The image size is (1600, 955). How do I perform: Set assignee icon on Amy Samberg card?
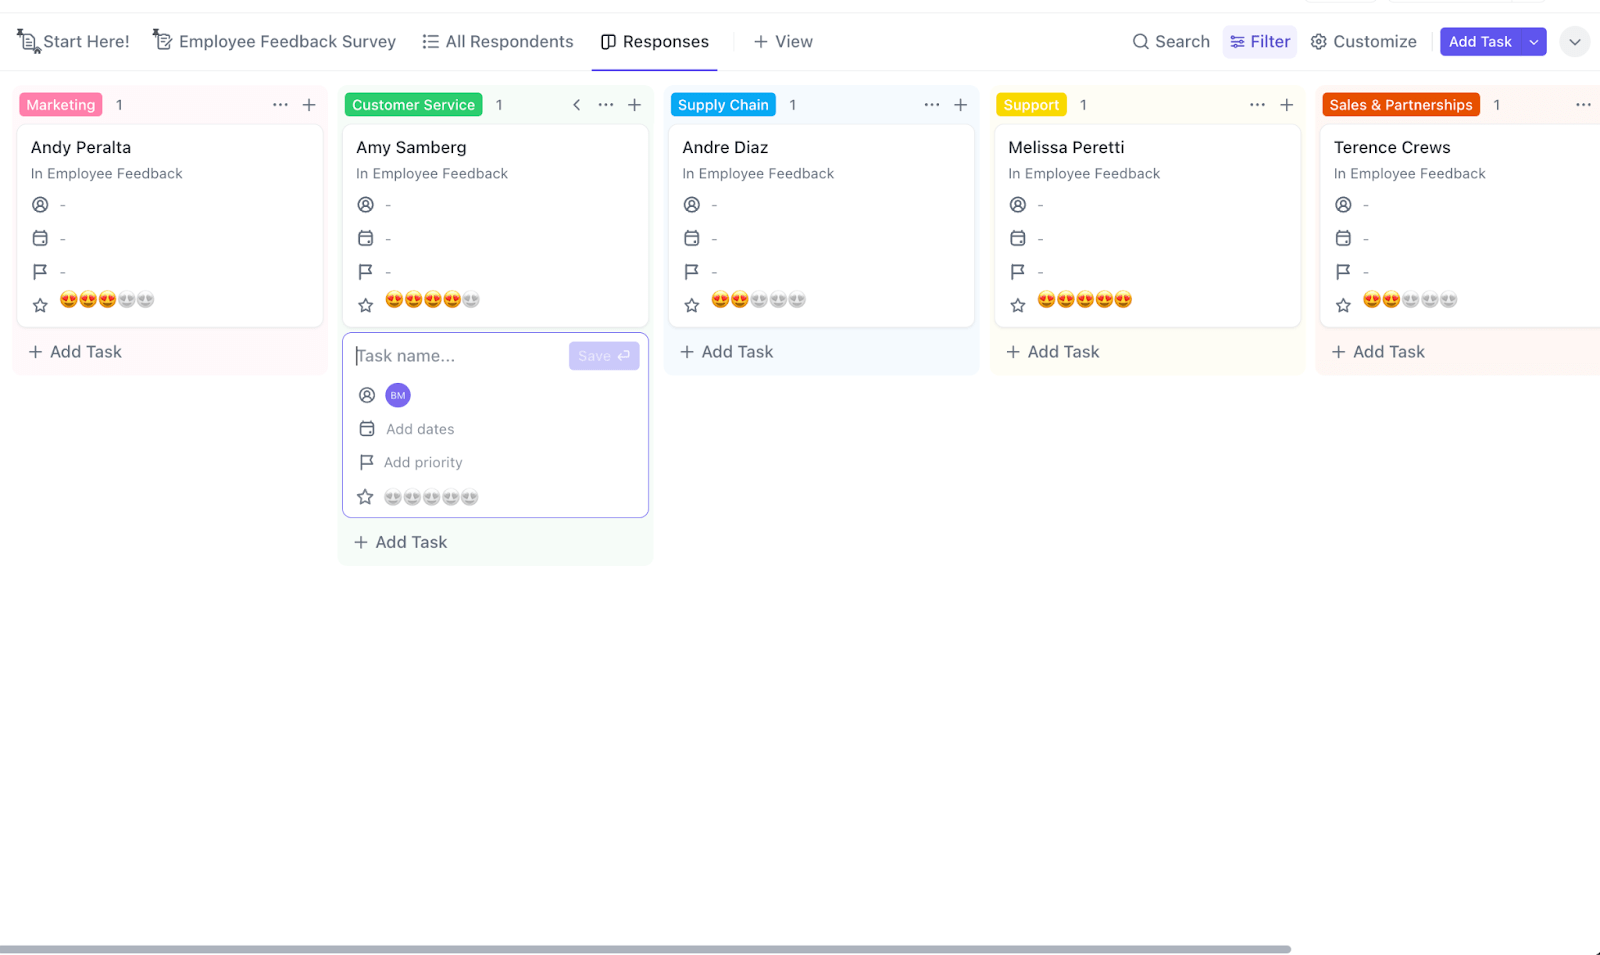366,205
